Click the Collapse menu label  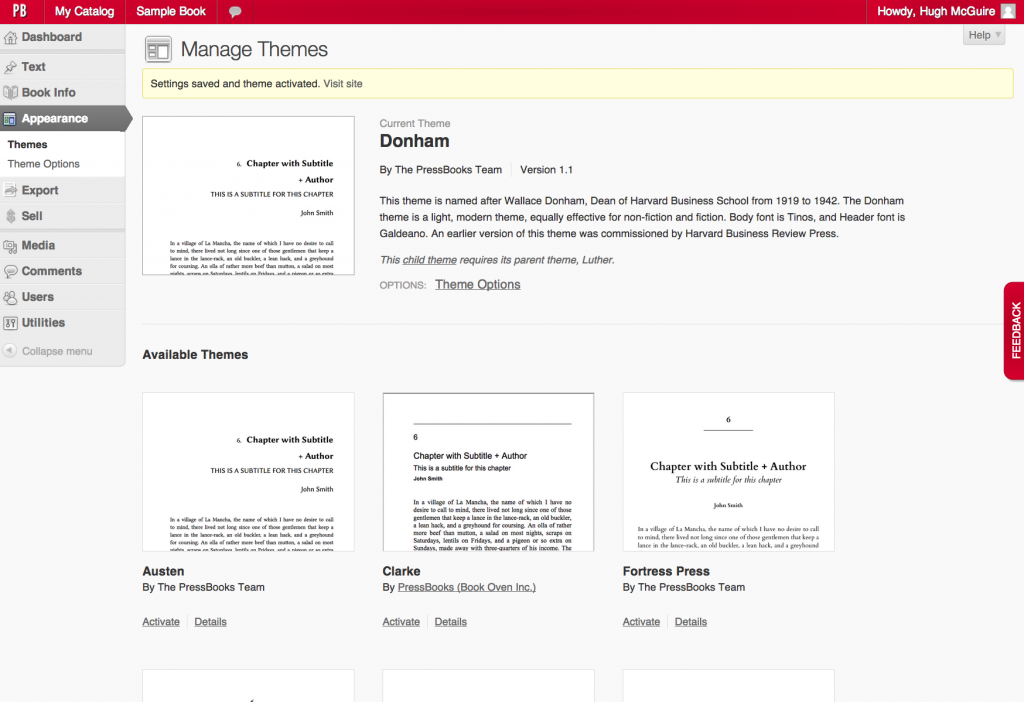57,351
